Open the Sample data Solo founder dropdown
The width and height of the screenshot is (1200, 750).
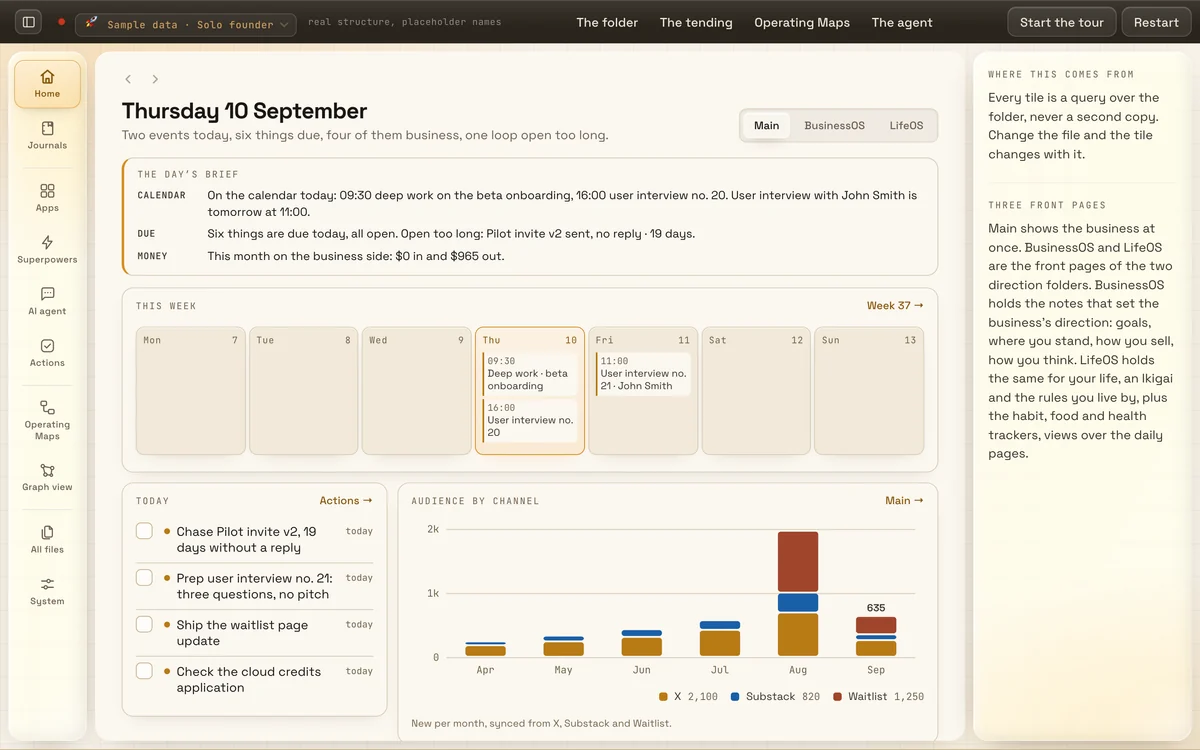(186, 24)
